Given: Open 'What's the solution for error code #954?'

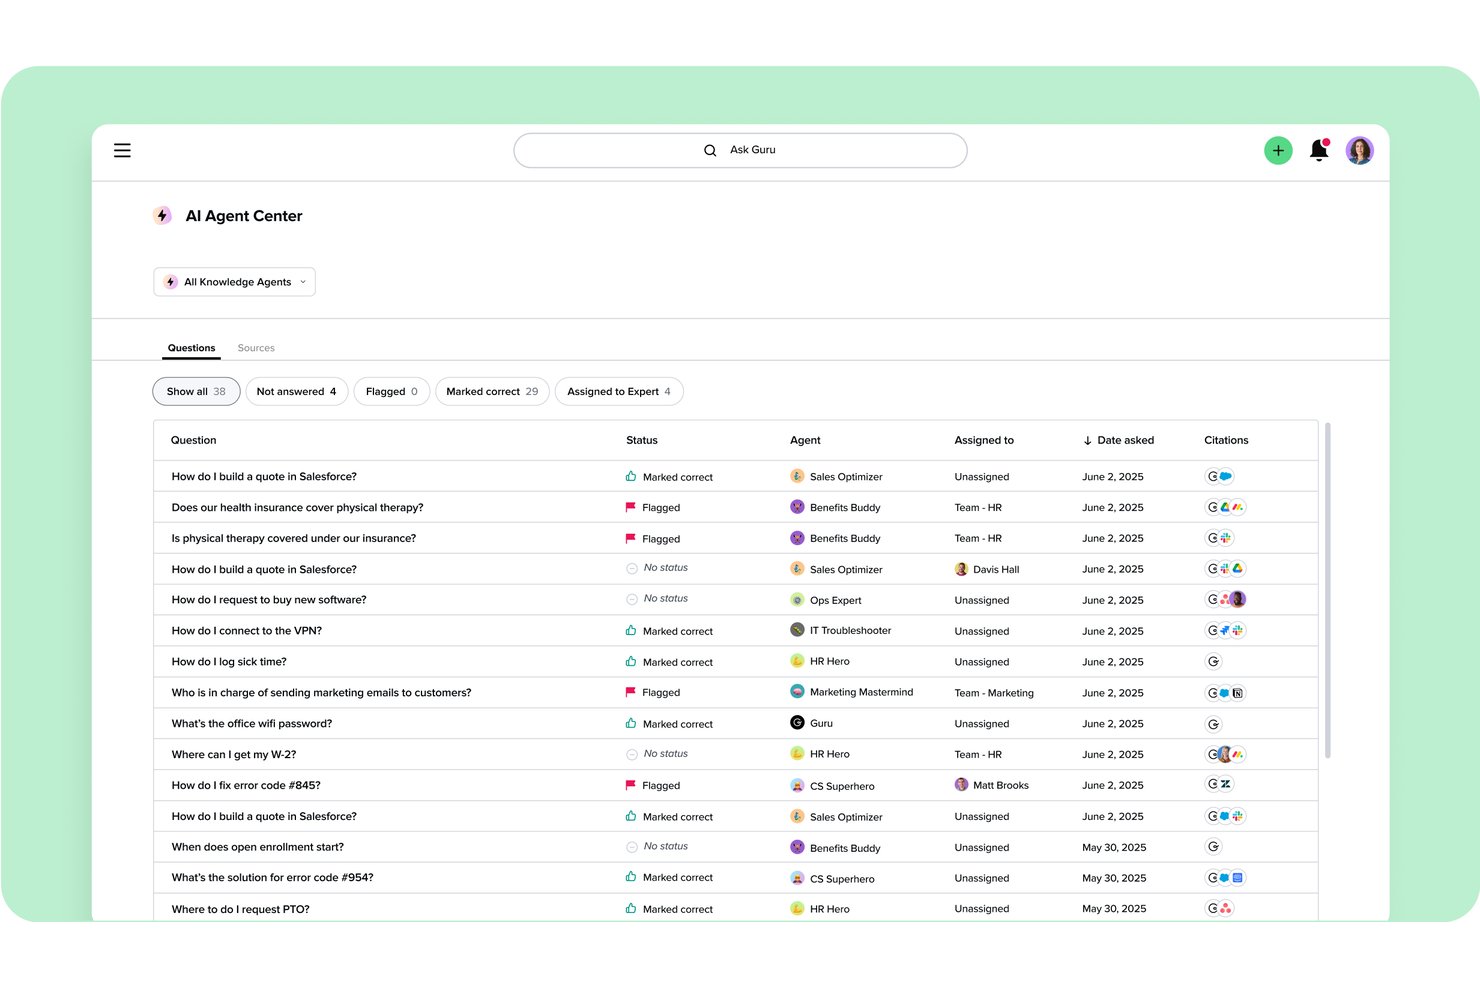Looking at the screenshot, I should (272, 878).
